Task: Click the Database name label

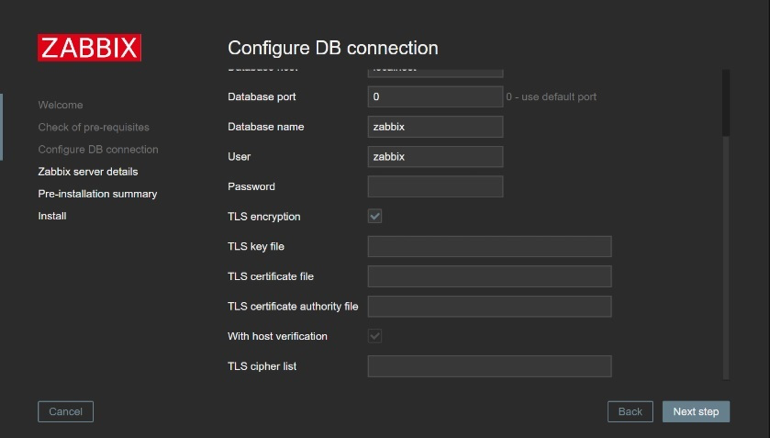Action: point(266,127)
